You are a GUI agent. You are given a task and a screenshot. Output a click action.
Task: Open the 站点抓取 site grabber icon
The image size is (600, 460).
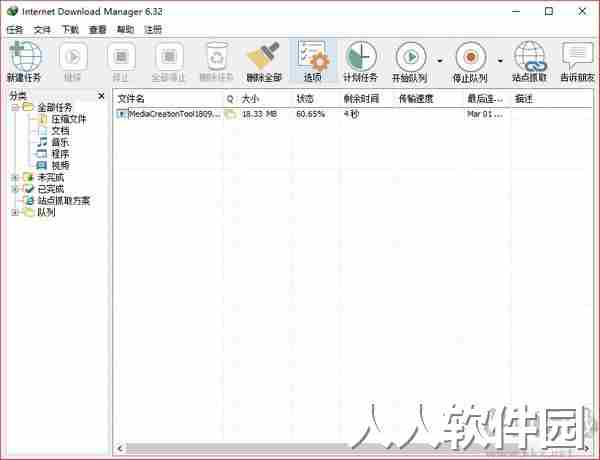click(x=530, y=62)
